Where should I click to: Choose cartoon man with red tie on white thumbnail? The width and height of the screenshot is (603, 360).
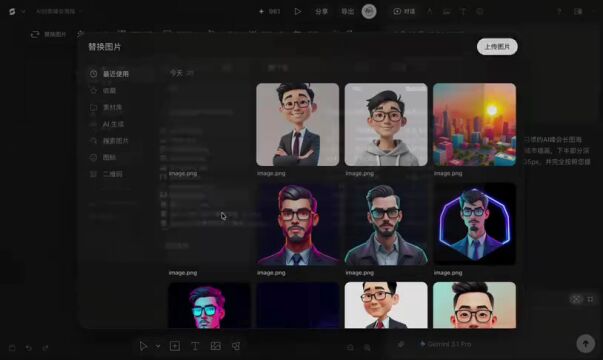pyautogui.click(x=386, y=305)
